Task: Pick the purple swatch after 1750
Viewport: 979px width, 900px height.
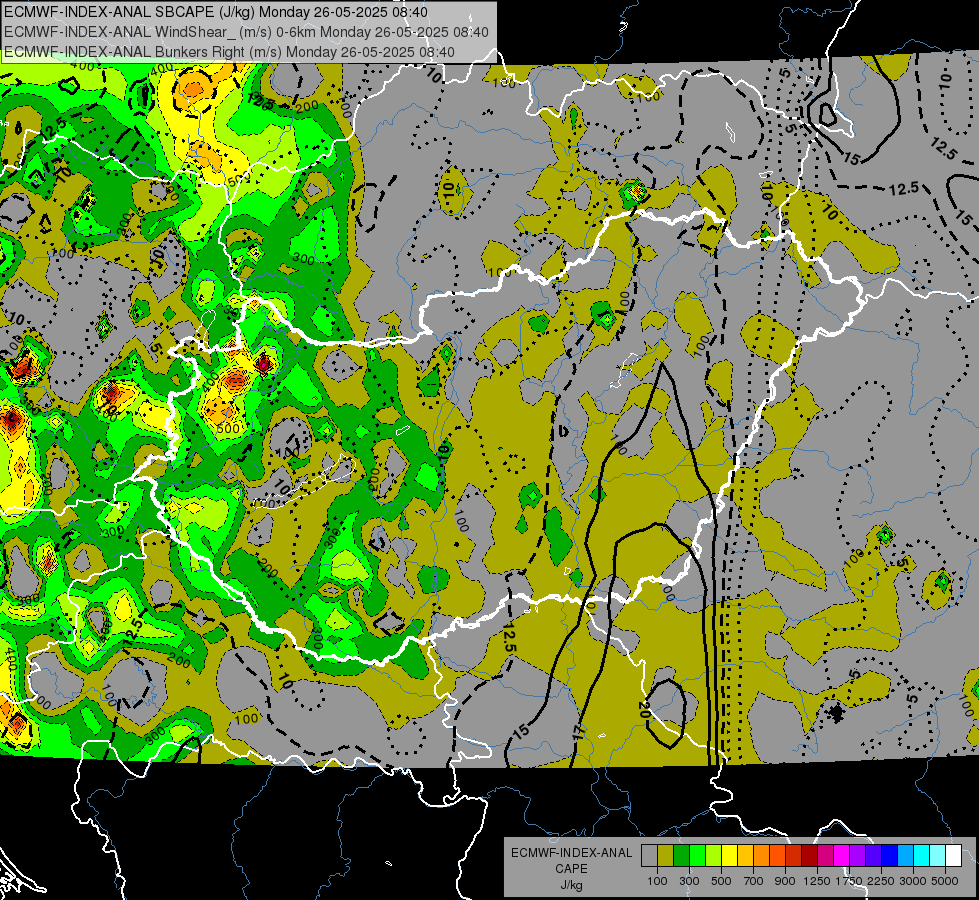Action: (858, 855)
